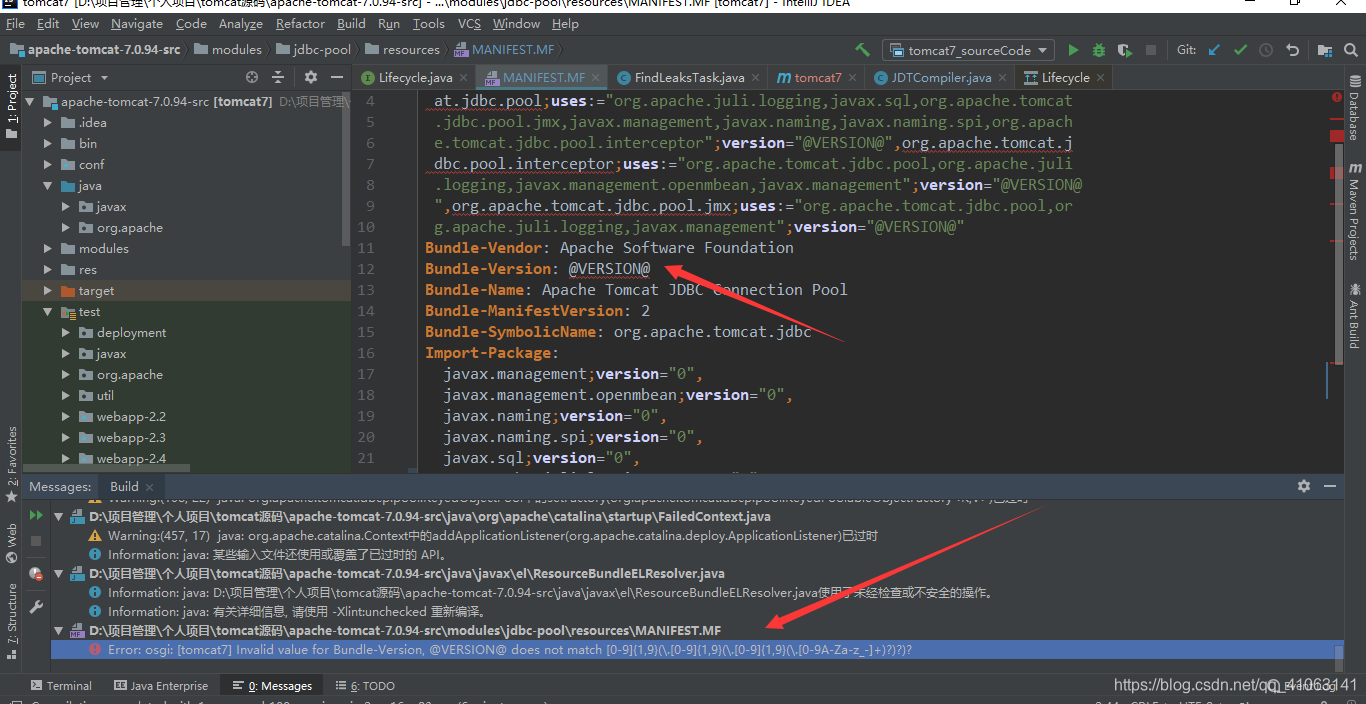Open Messages panel settings gear
The height and width of the screenshot is (704, 1366).
coord(1304,486)
